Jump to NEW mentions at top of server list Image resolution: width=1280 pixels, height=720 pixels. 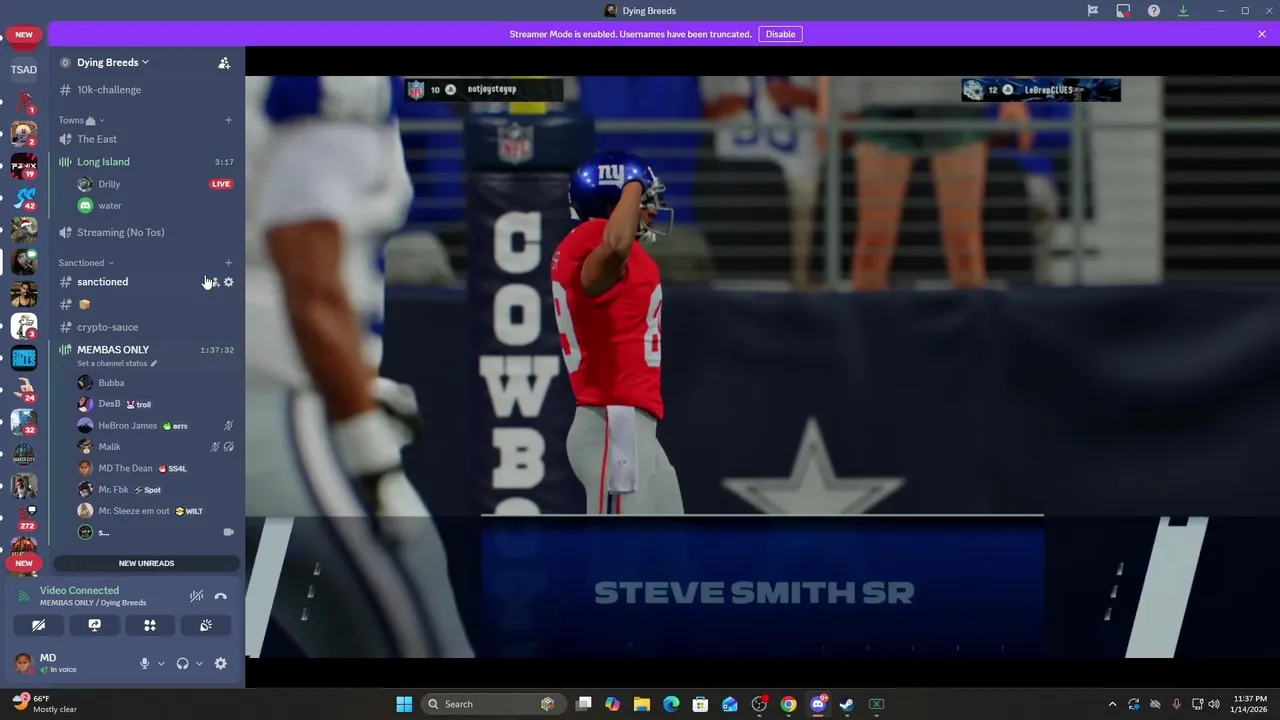24,35
